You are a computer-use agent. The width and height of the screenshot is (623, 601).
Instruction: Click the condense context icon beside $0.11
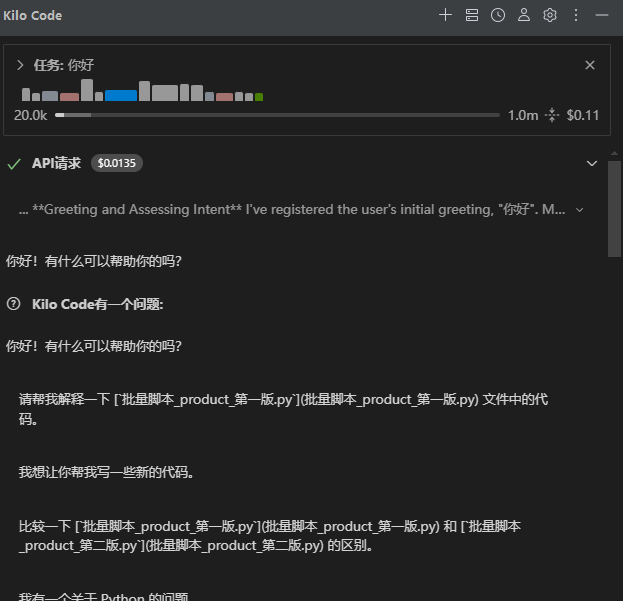click(x=552, y=115)
